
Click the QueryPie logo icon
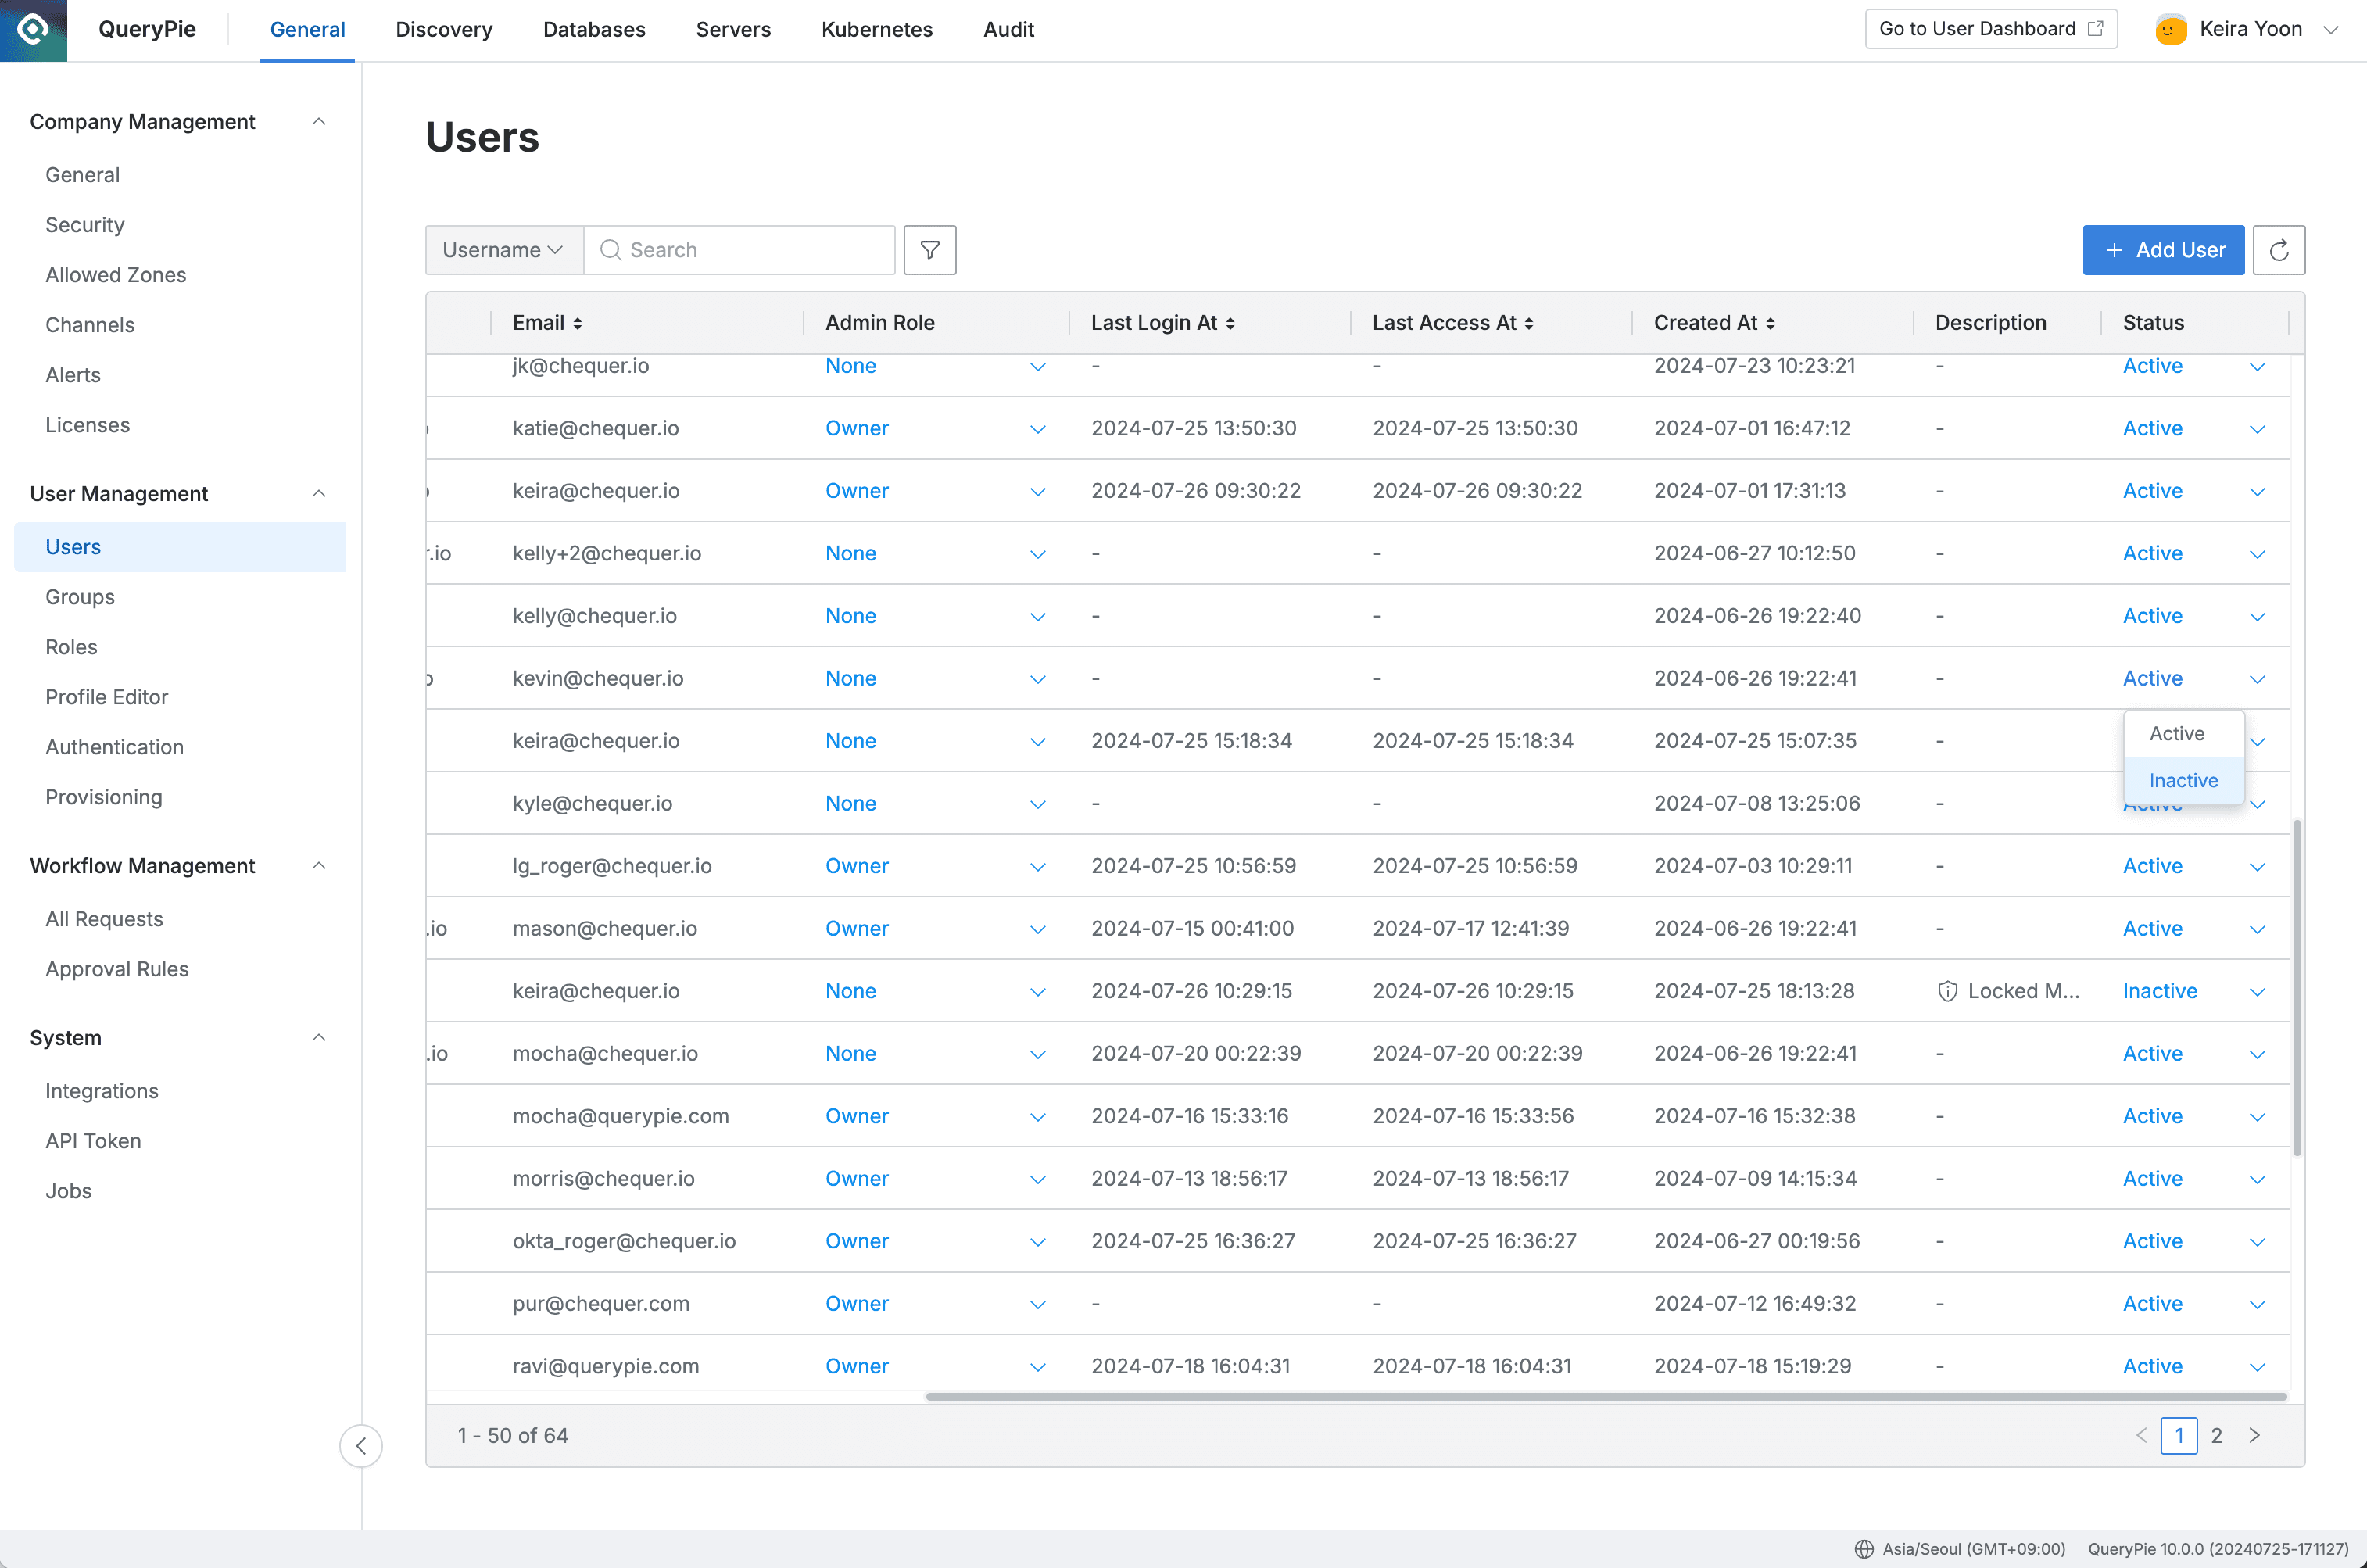[33, 29]
